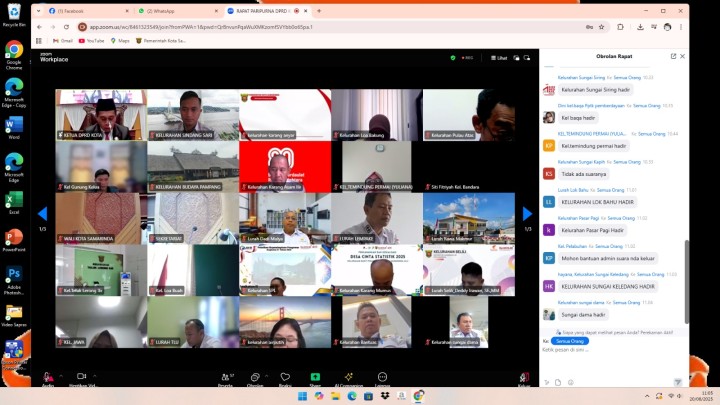The width and height of the screenshot is (720, 405).
Task: Open the Gmail bookmark
Action: (63, 41)
